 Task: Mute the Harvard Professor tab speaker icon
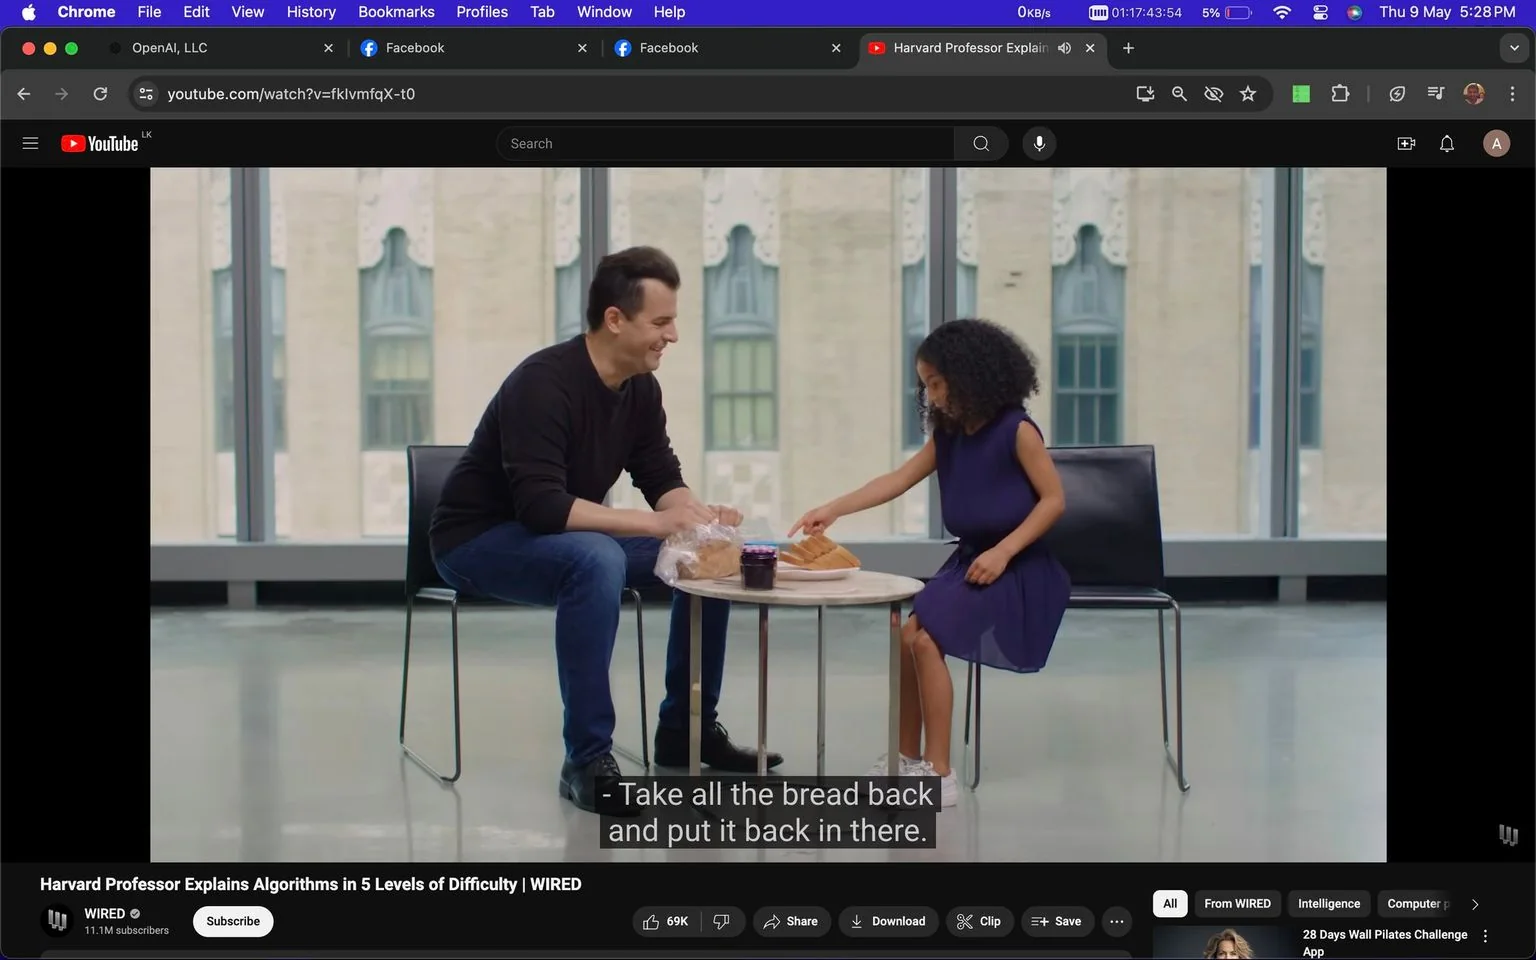(x=1065, y=48)
